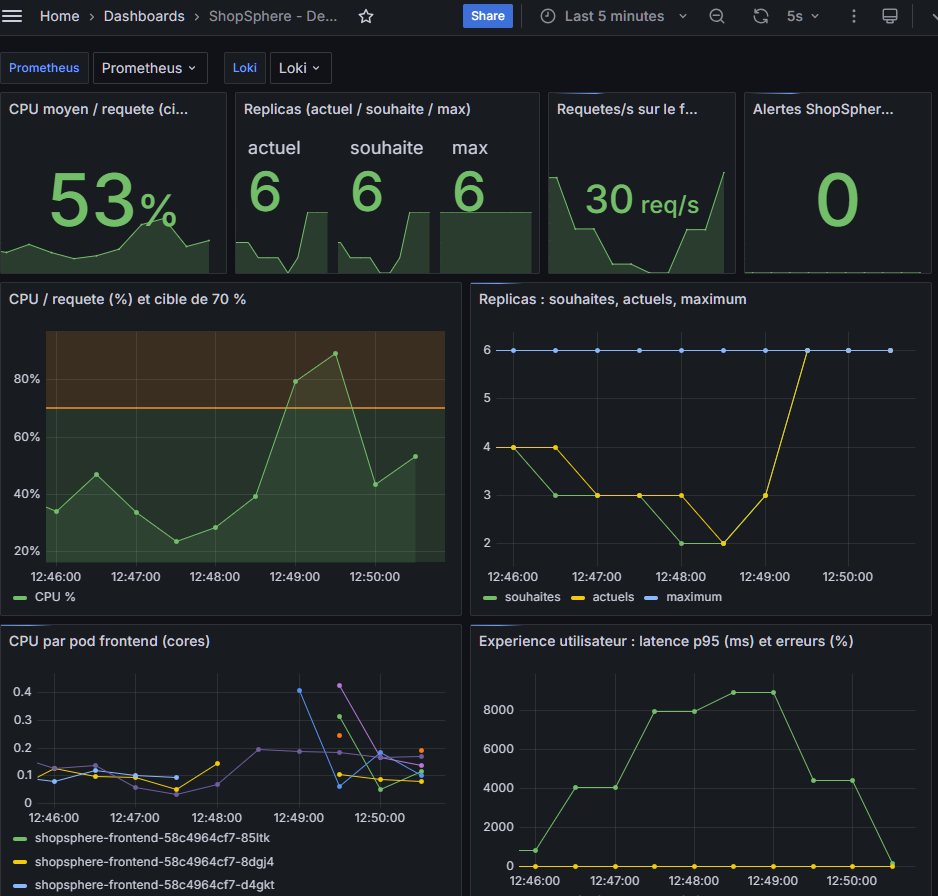Open the Last 5 minutes time range picker

[613, 16]
